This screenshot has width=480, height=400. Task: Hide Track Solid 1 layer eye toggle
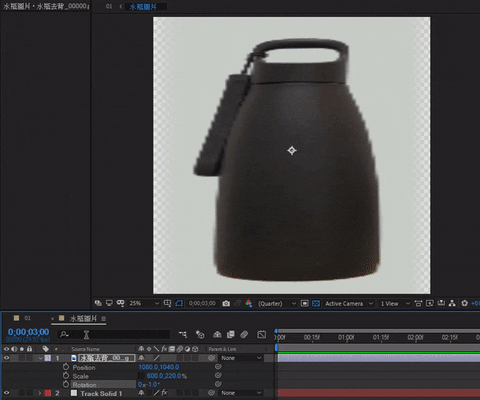tap(6, 393)
